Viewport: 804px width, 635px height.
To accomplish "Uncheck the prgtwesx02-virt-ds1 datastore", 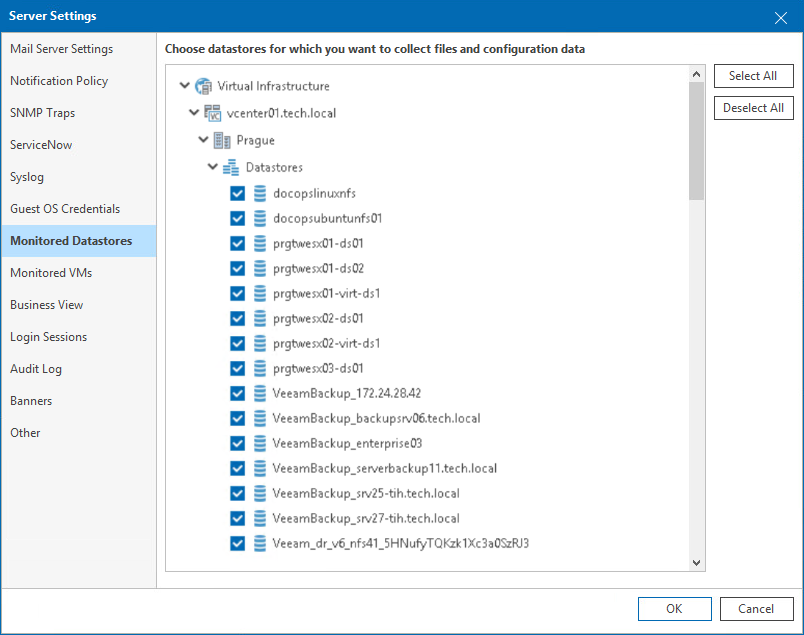I will [x=237, y=342].
